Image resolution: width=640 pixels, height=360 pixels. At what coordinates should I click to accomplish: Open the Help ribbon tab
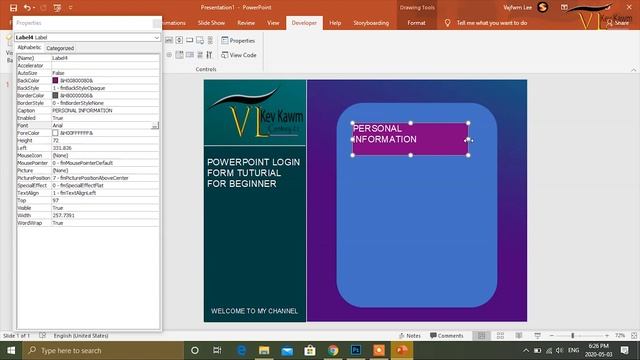click(335, 23)
